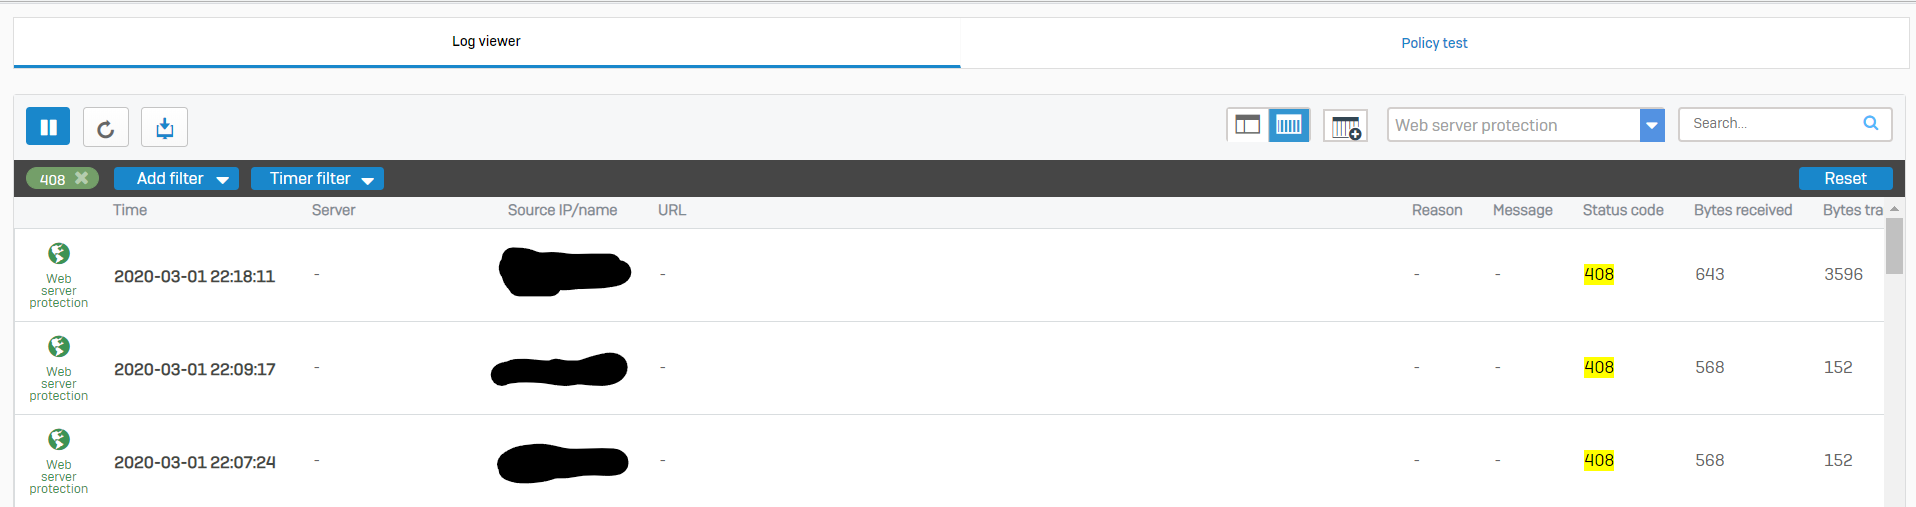Viewport: 1916px width, 507px height.
Task: Click globe icon of the 22:09:17 entry
Action: [59, 346]
